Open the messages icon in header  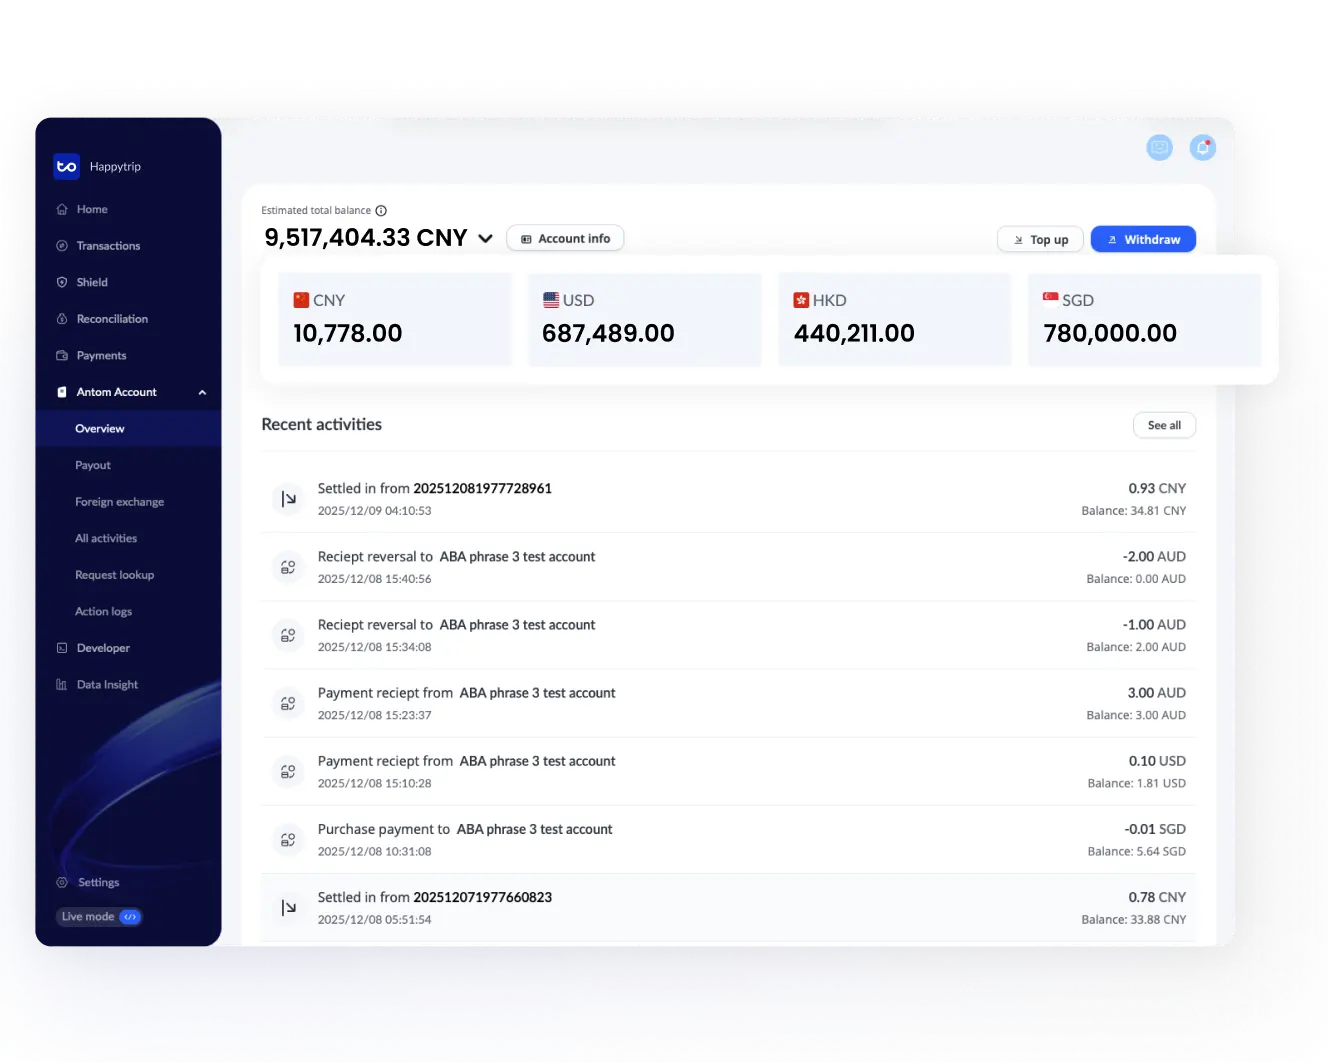tap(1159, 148)
